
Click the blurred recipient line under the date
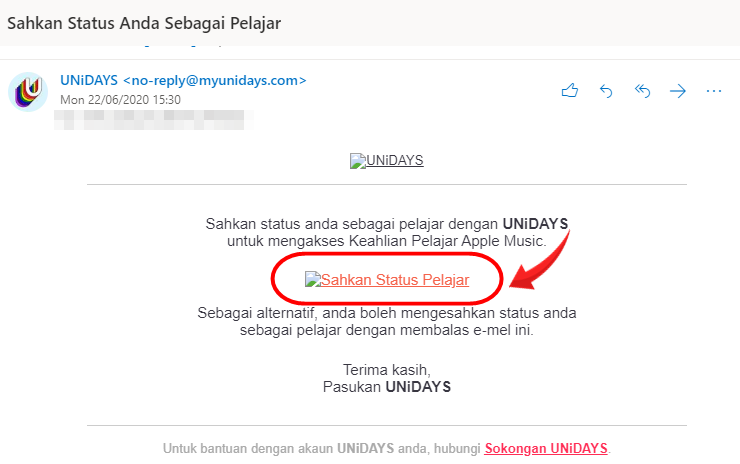point(153,119)
